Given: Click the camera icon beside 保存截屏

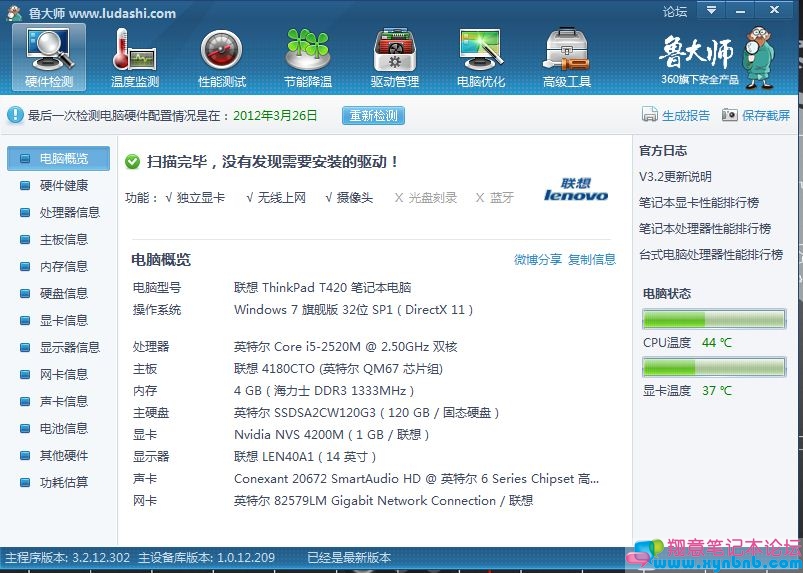Looking at the screenshot, I should coord(730,114).
